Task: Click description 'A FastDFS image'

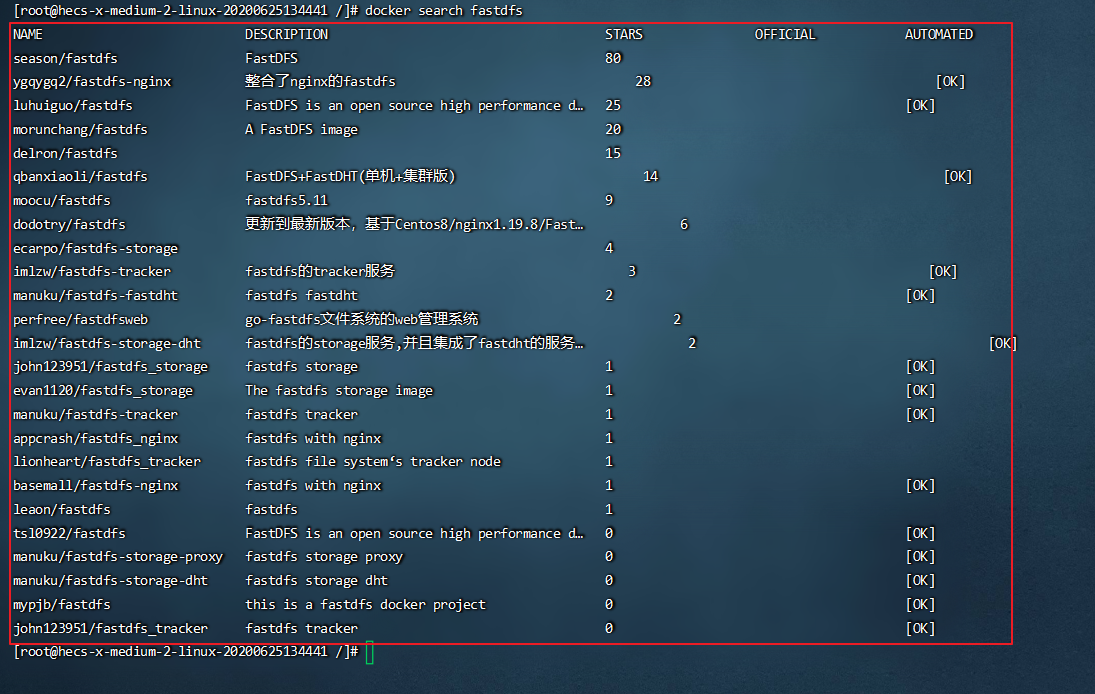Action: point(301,129)
